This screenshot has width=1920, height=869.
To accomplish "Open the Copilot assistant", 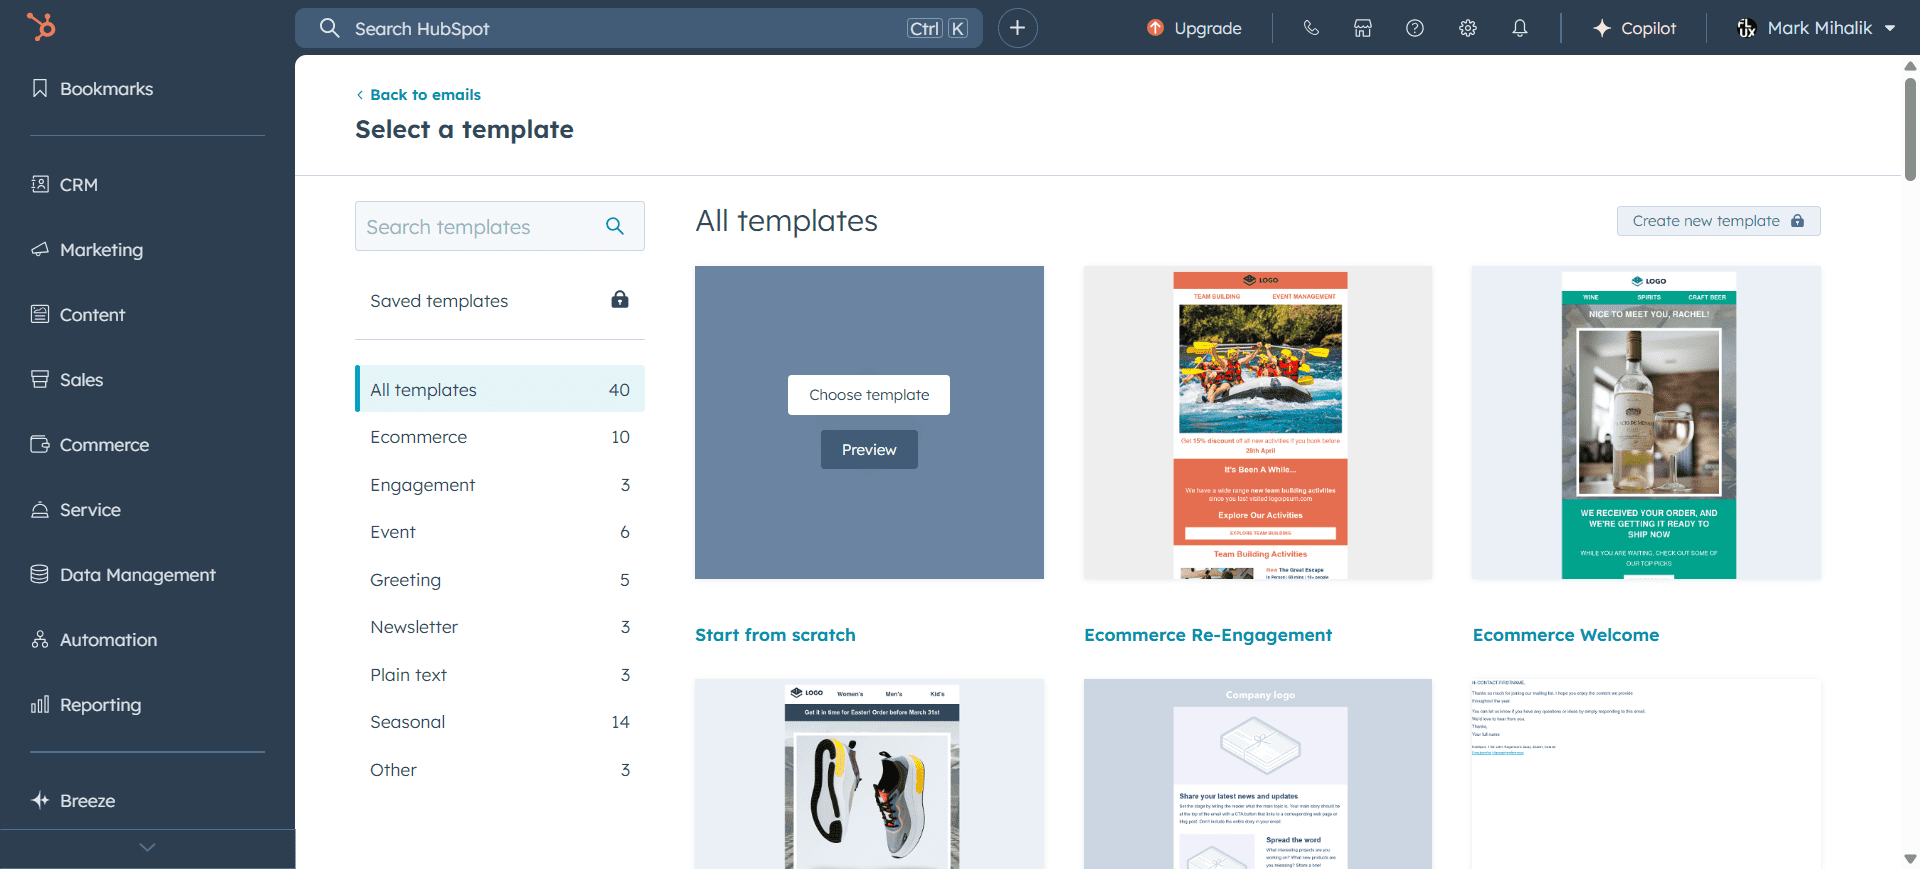I will (1634, 28).
